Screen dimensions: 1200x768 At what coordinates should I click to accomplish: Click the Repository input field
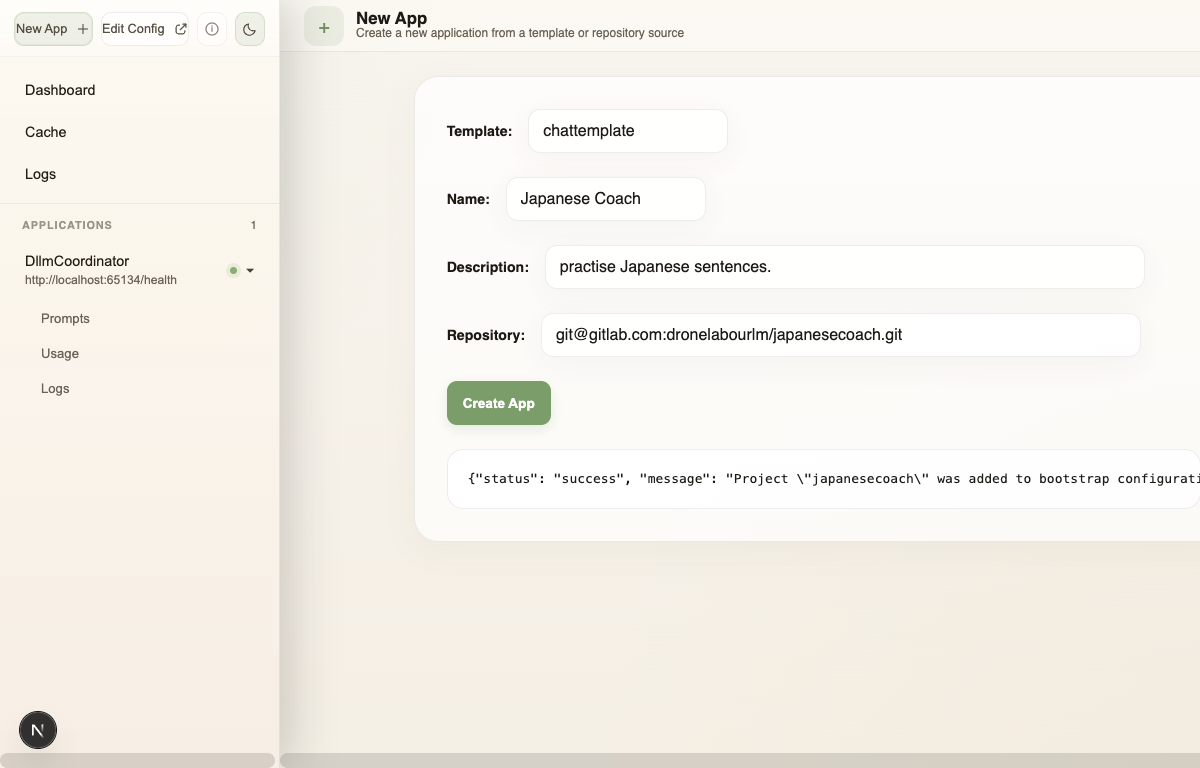pyautogui.click(x=841, y=335)
